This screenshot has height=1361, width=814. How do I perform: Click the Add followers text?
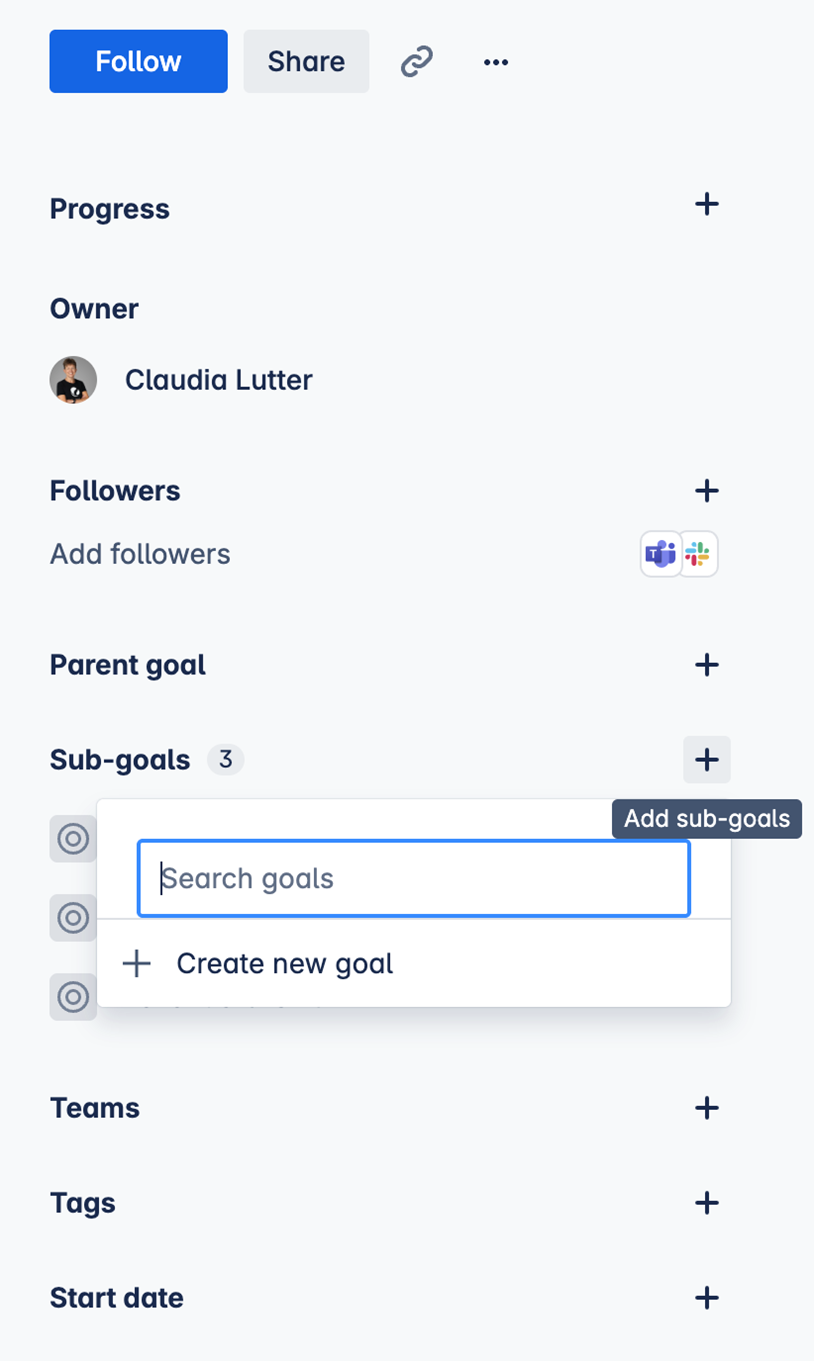coord(140,554)
